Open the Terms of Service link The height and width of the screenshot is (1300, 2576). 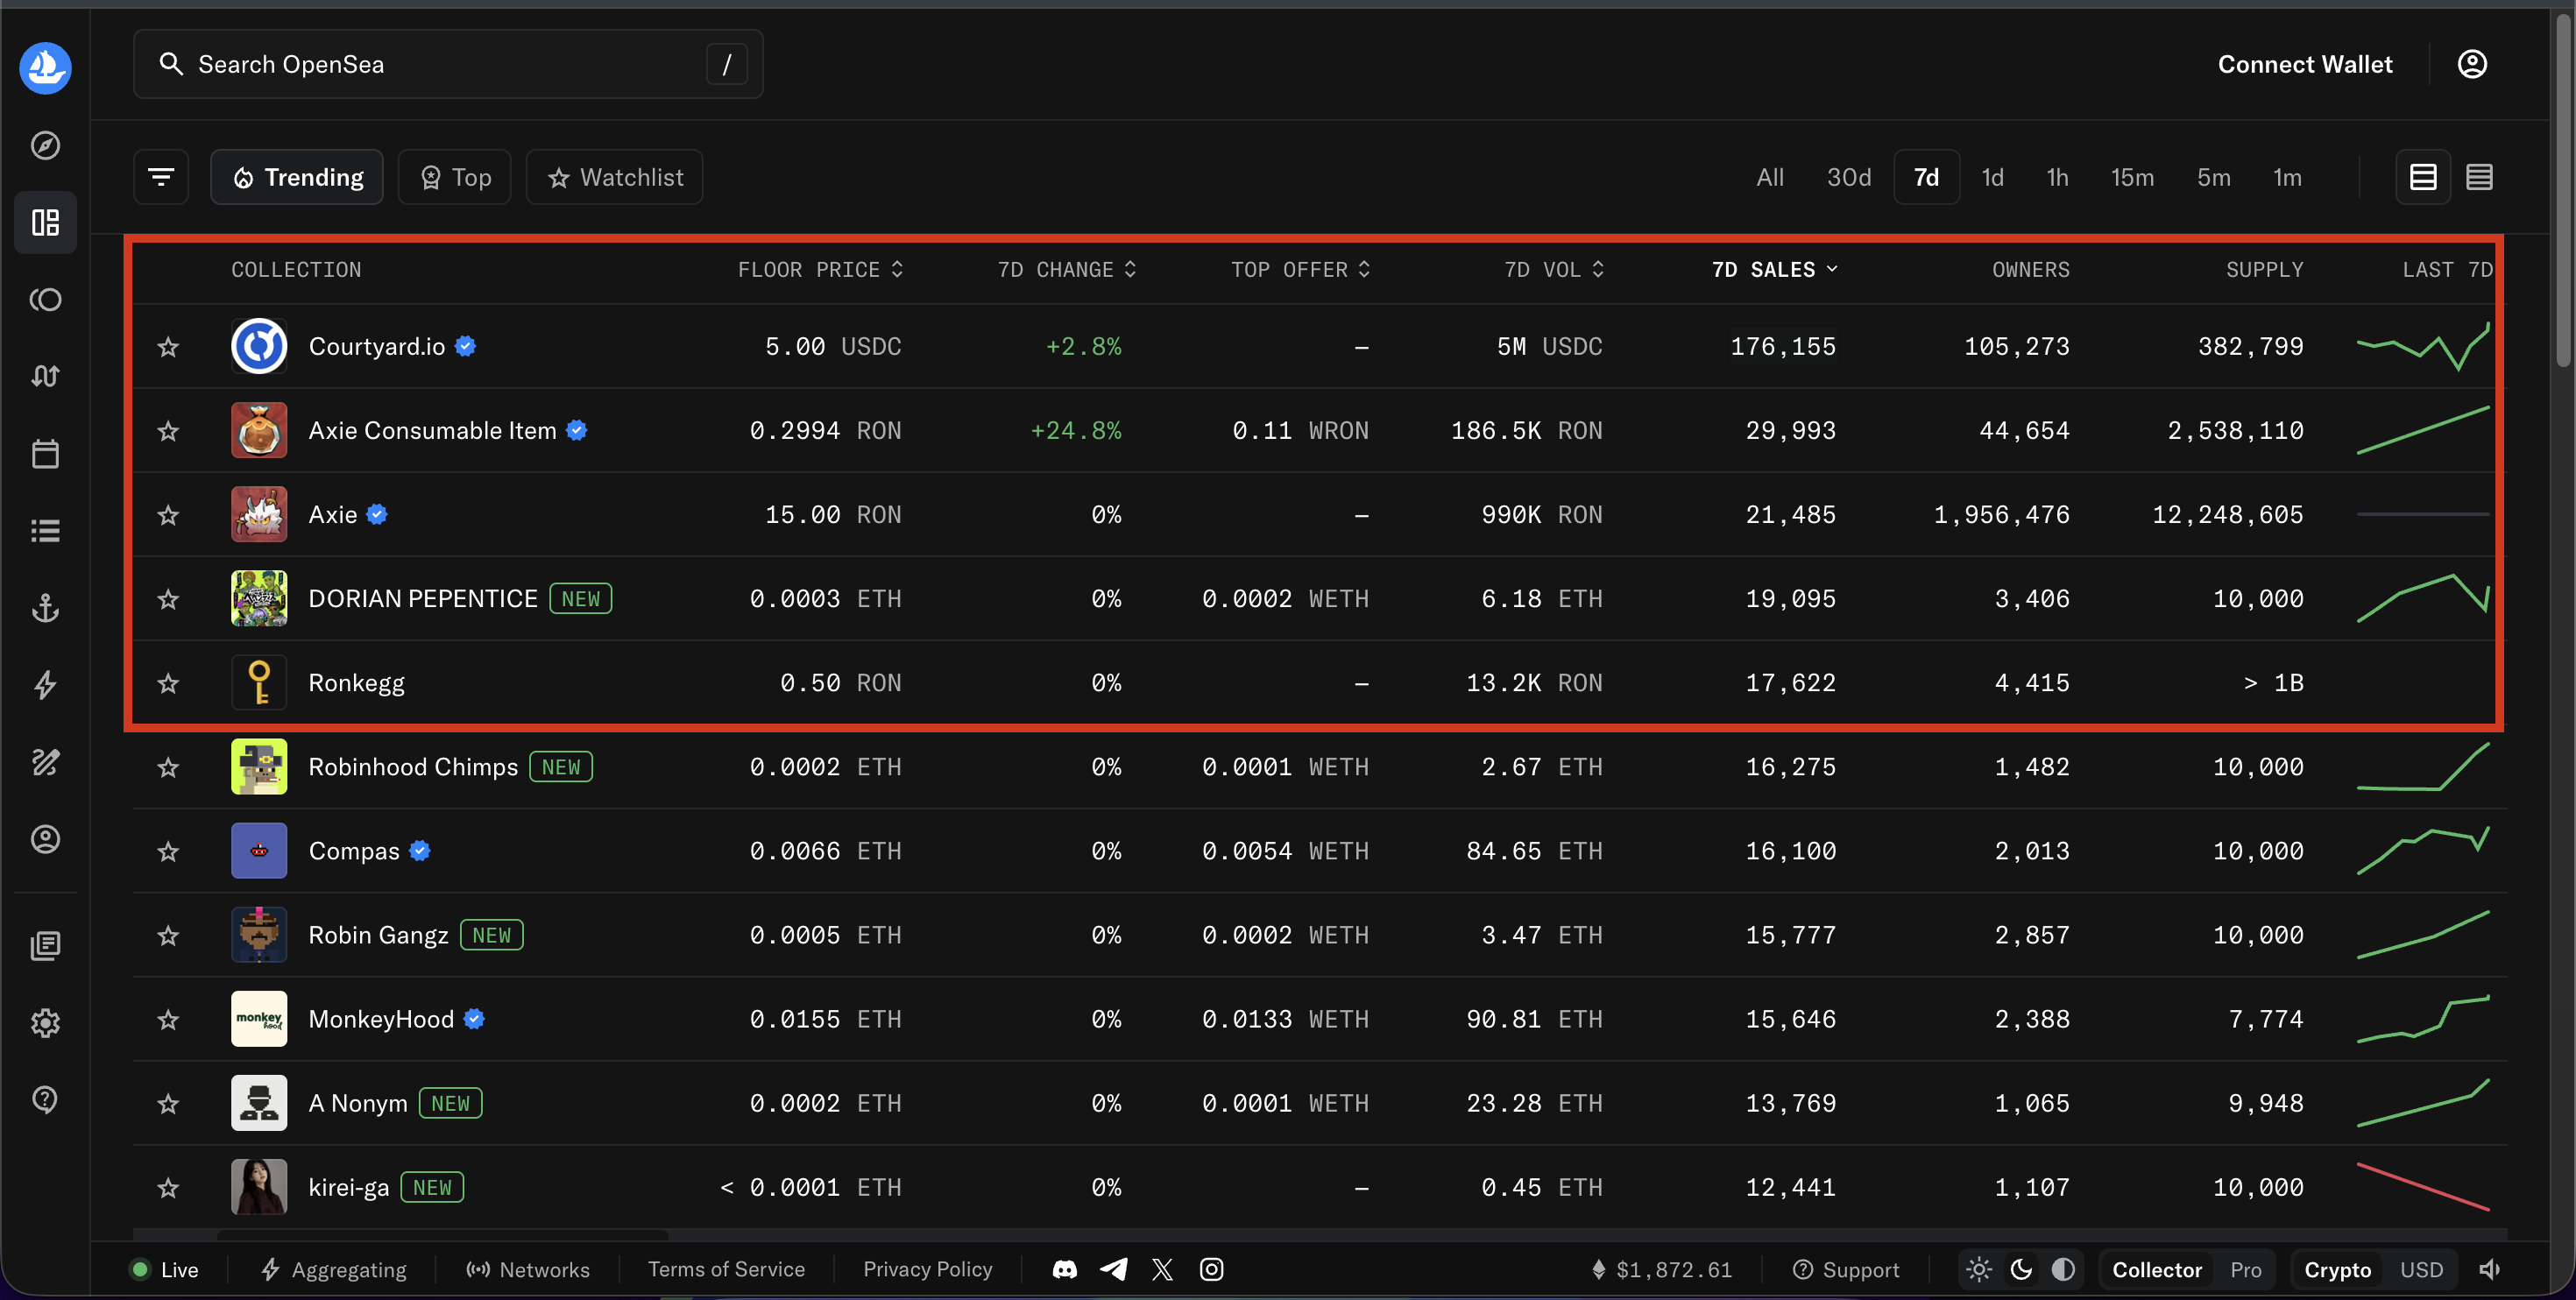click(726, 1269)
